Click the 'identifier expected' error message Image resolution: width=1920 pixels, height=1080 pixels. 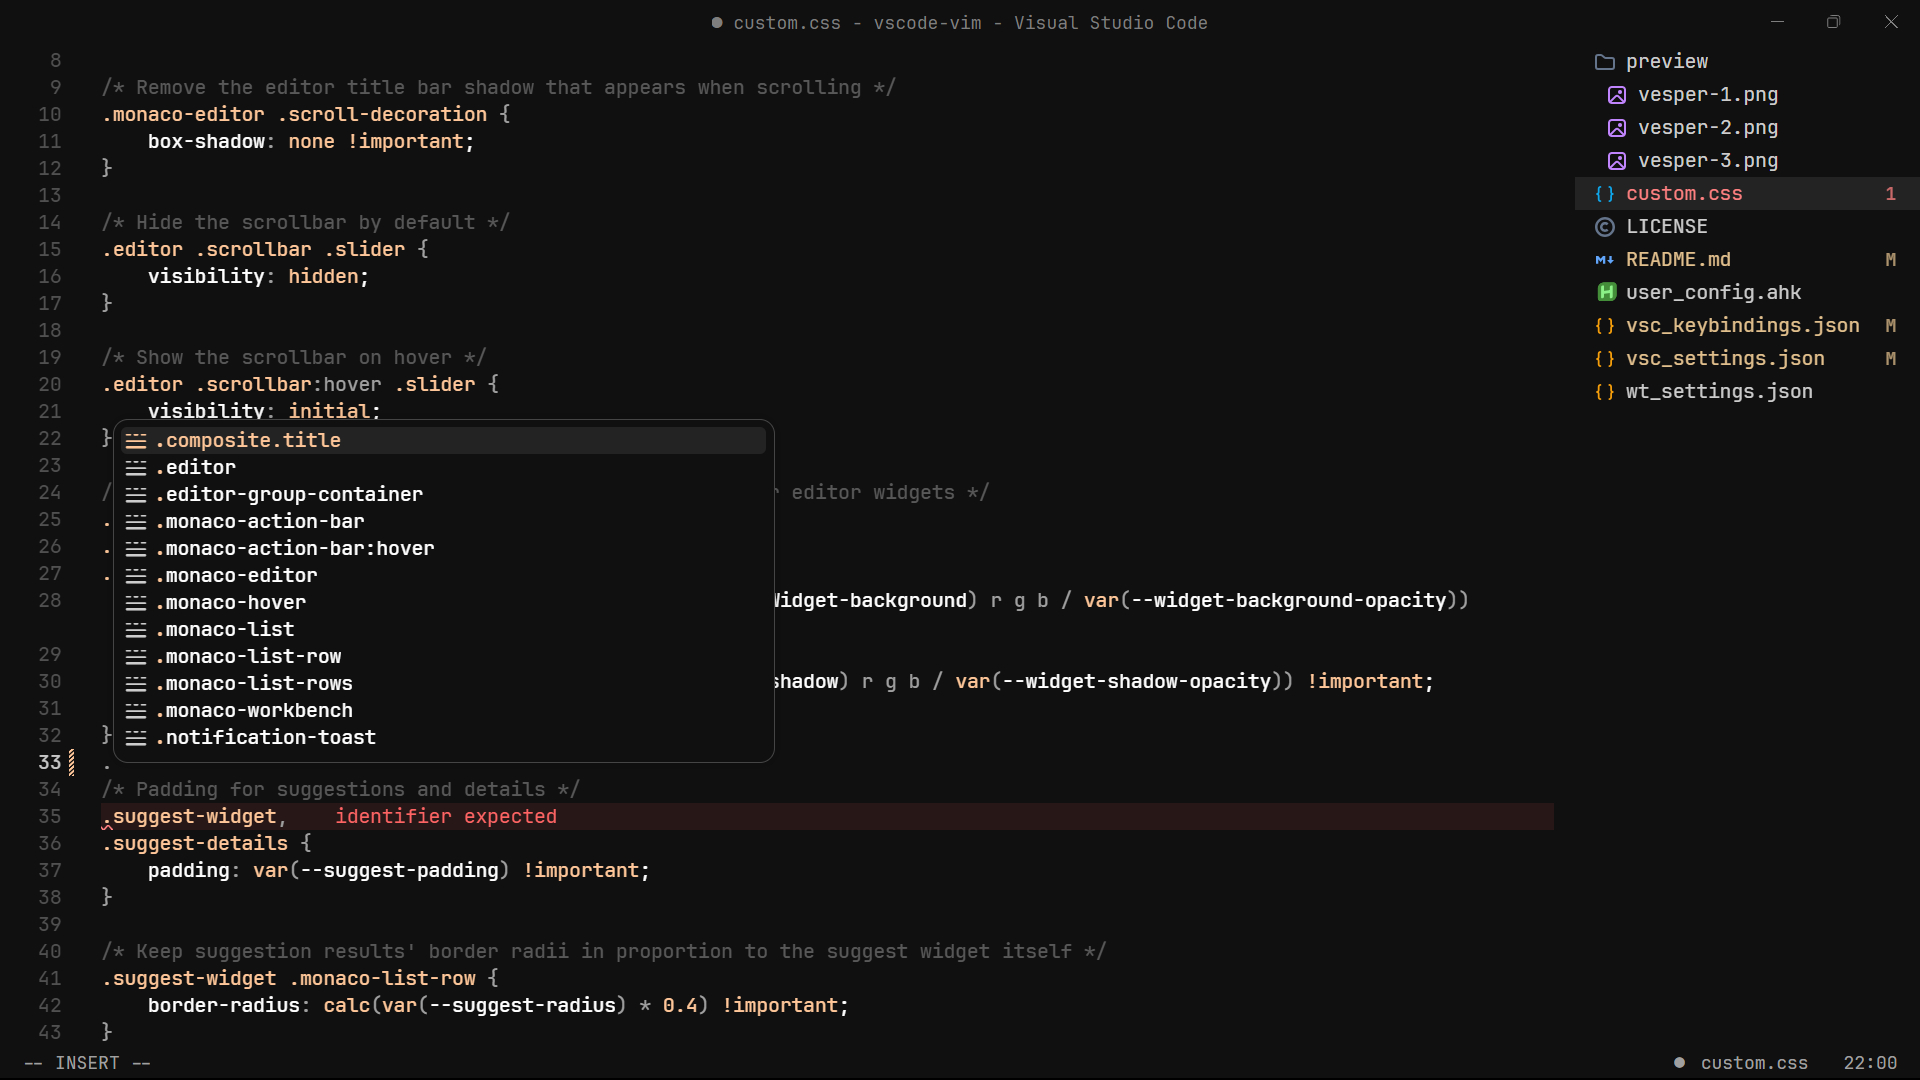click(446, 817)
